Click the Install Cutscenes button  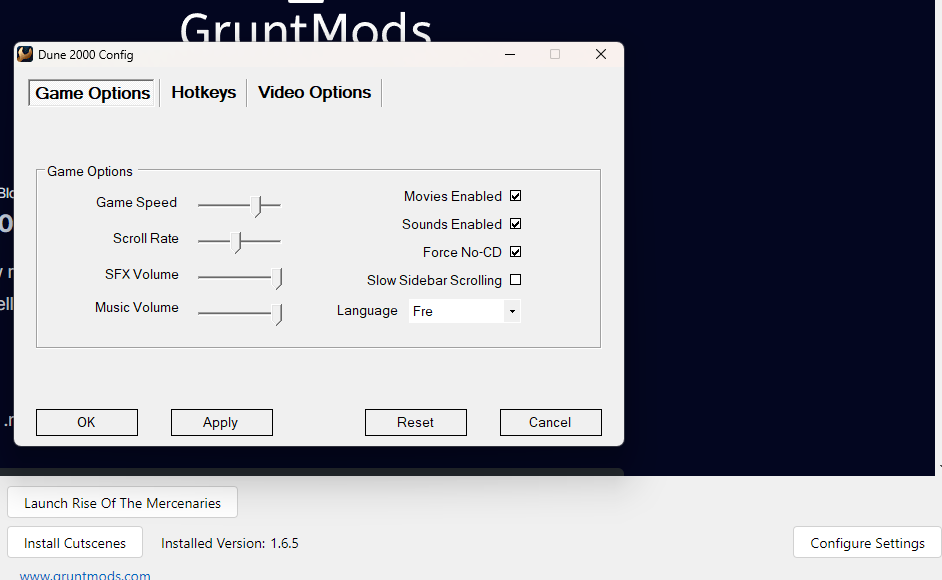pyautogui.click(x=75, y=543)
